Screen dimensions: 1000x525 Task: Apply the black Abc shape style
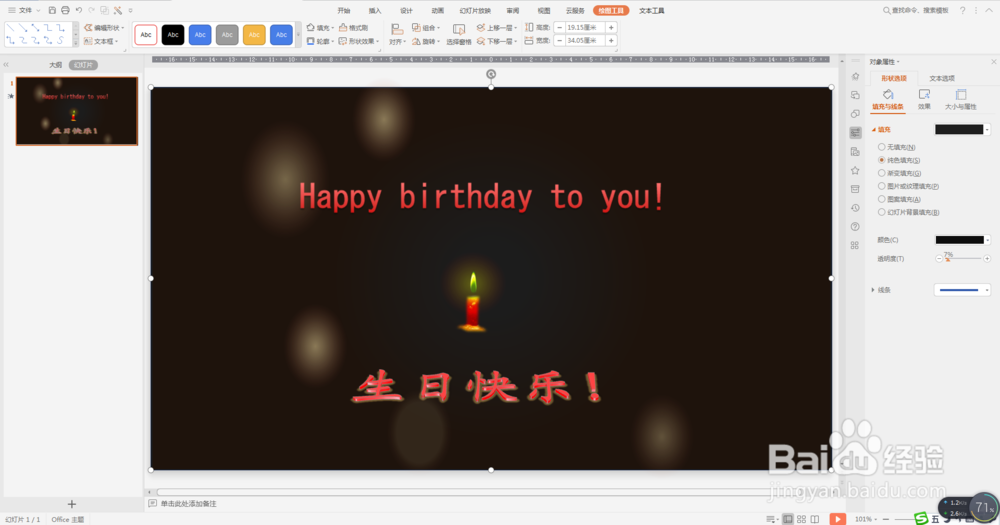[173, 34]
